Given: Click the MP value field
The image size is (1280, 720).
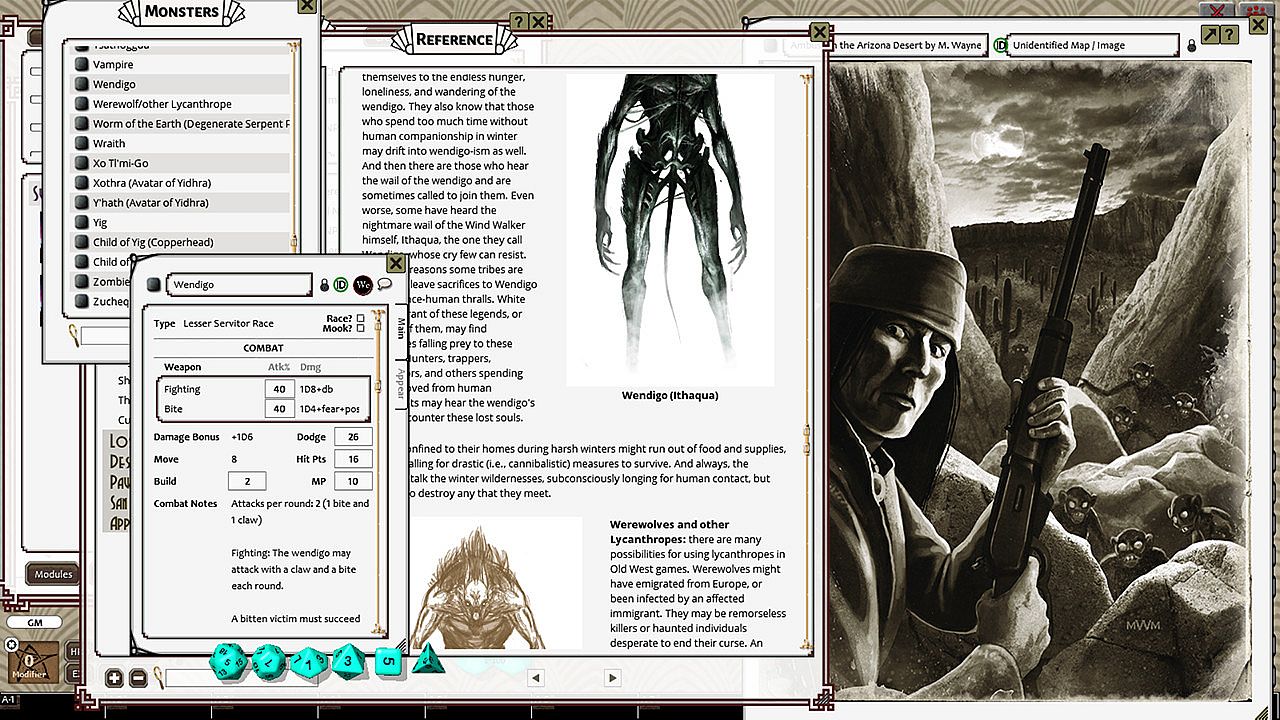Looking at the screenshot, I should click(353, 481).
